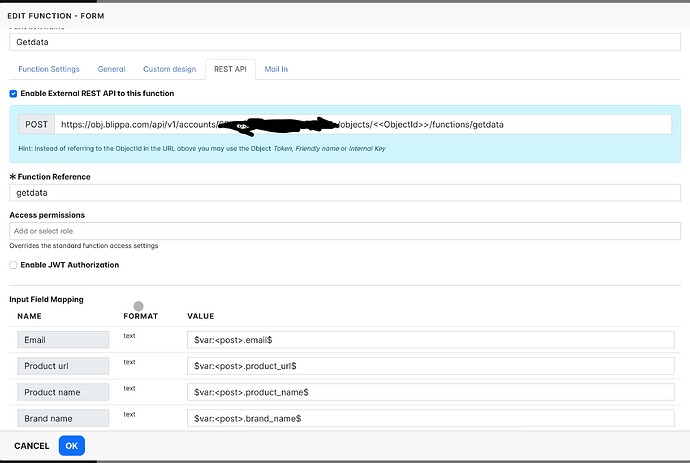Enable JWT Authorization checkbox

tap(13, 265)
